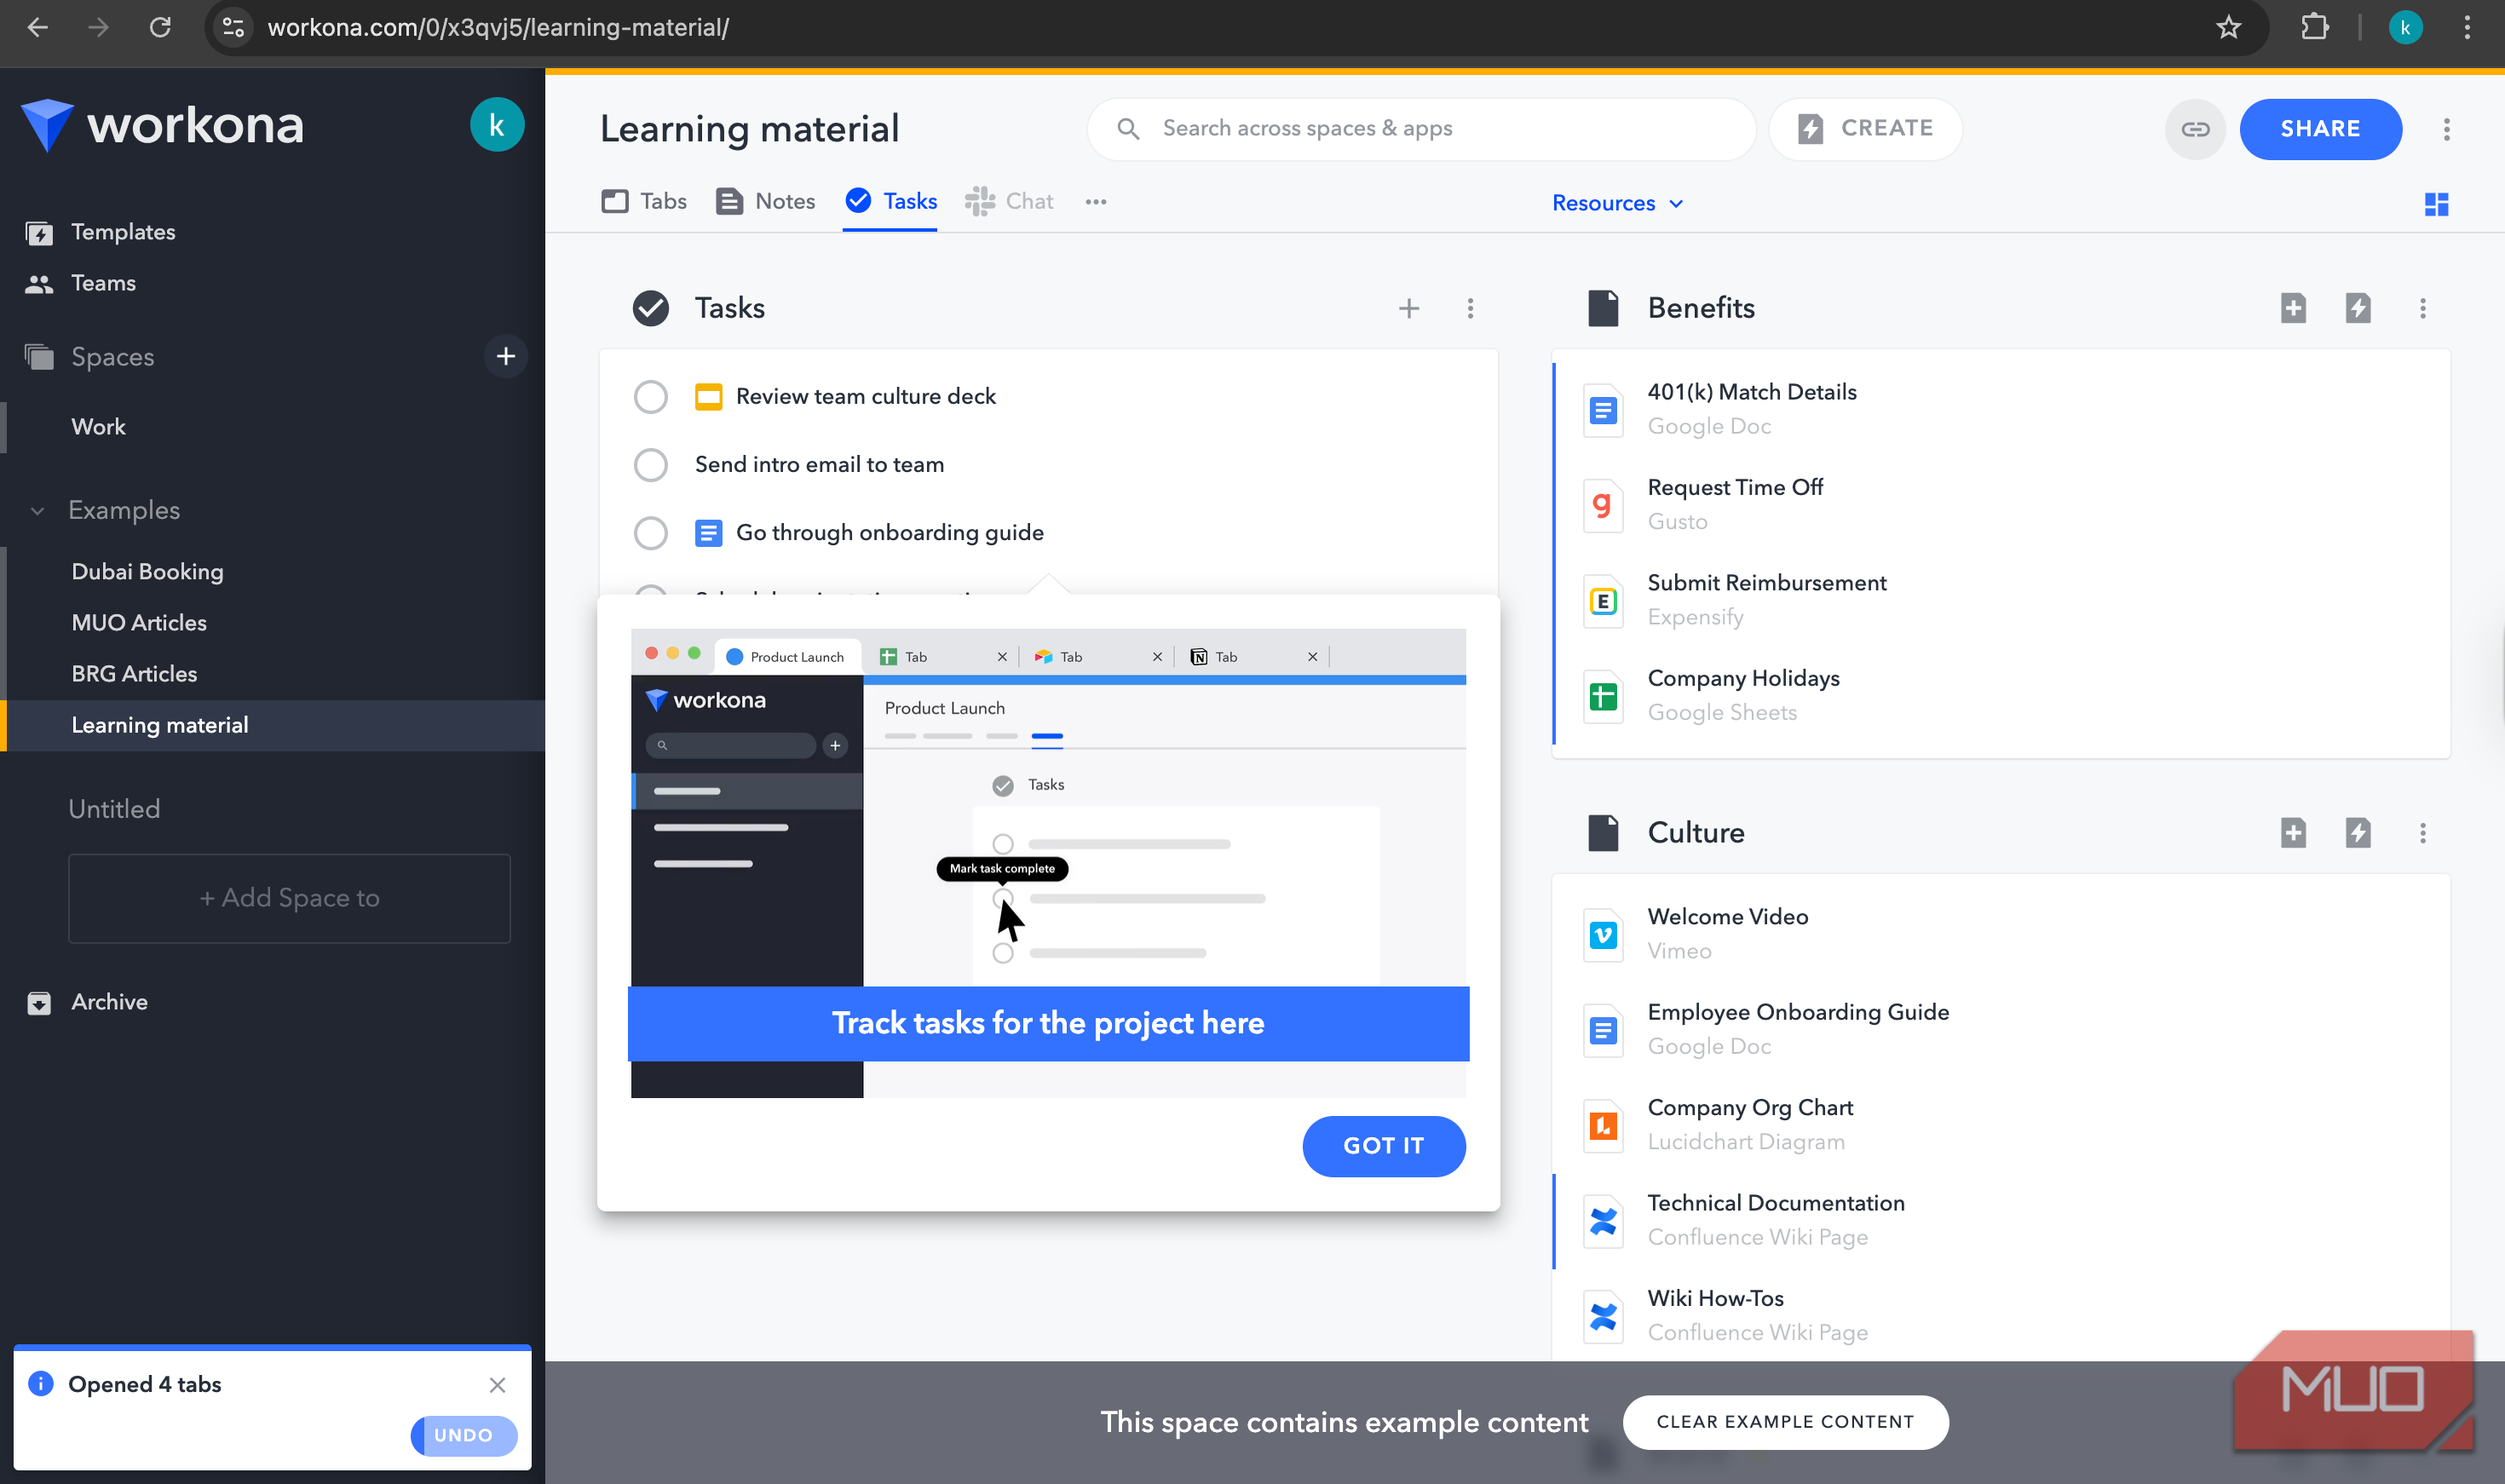Click the Workona logo in the sidebar
Viewport: 2505px width, 1484px height.
(162, 125)
